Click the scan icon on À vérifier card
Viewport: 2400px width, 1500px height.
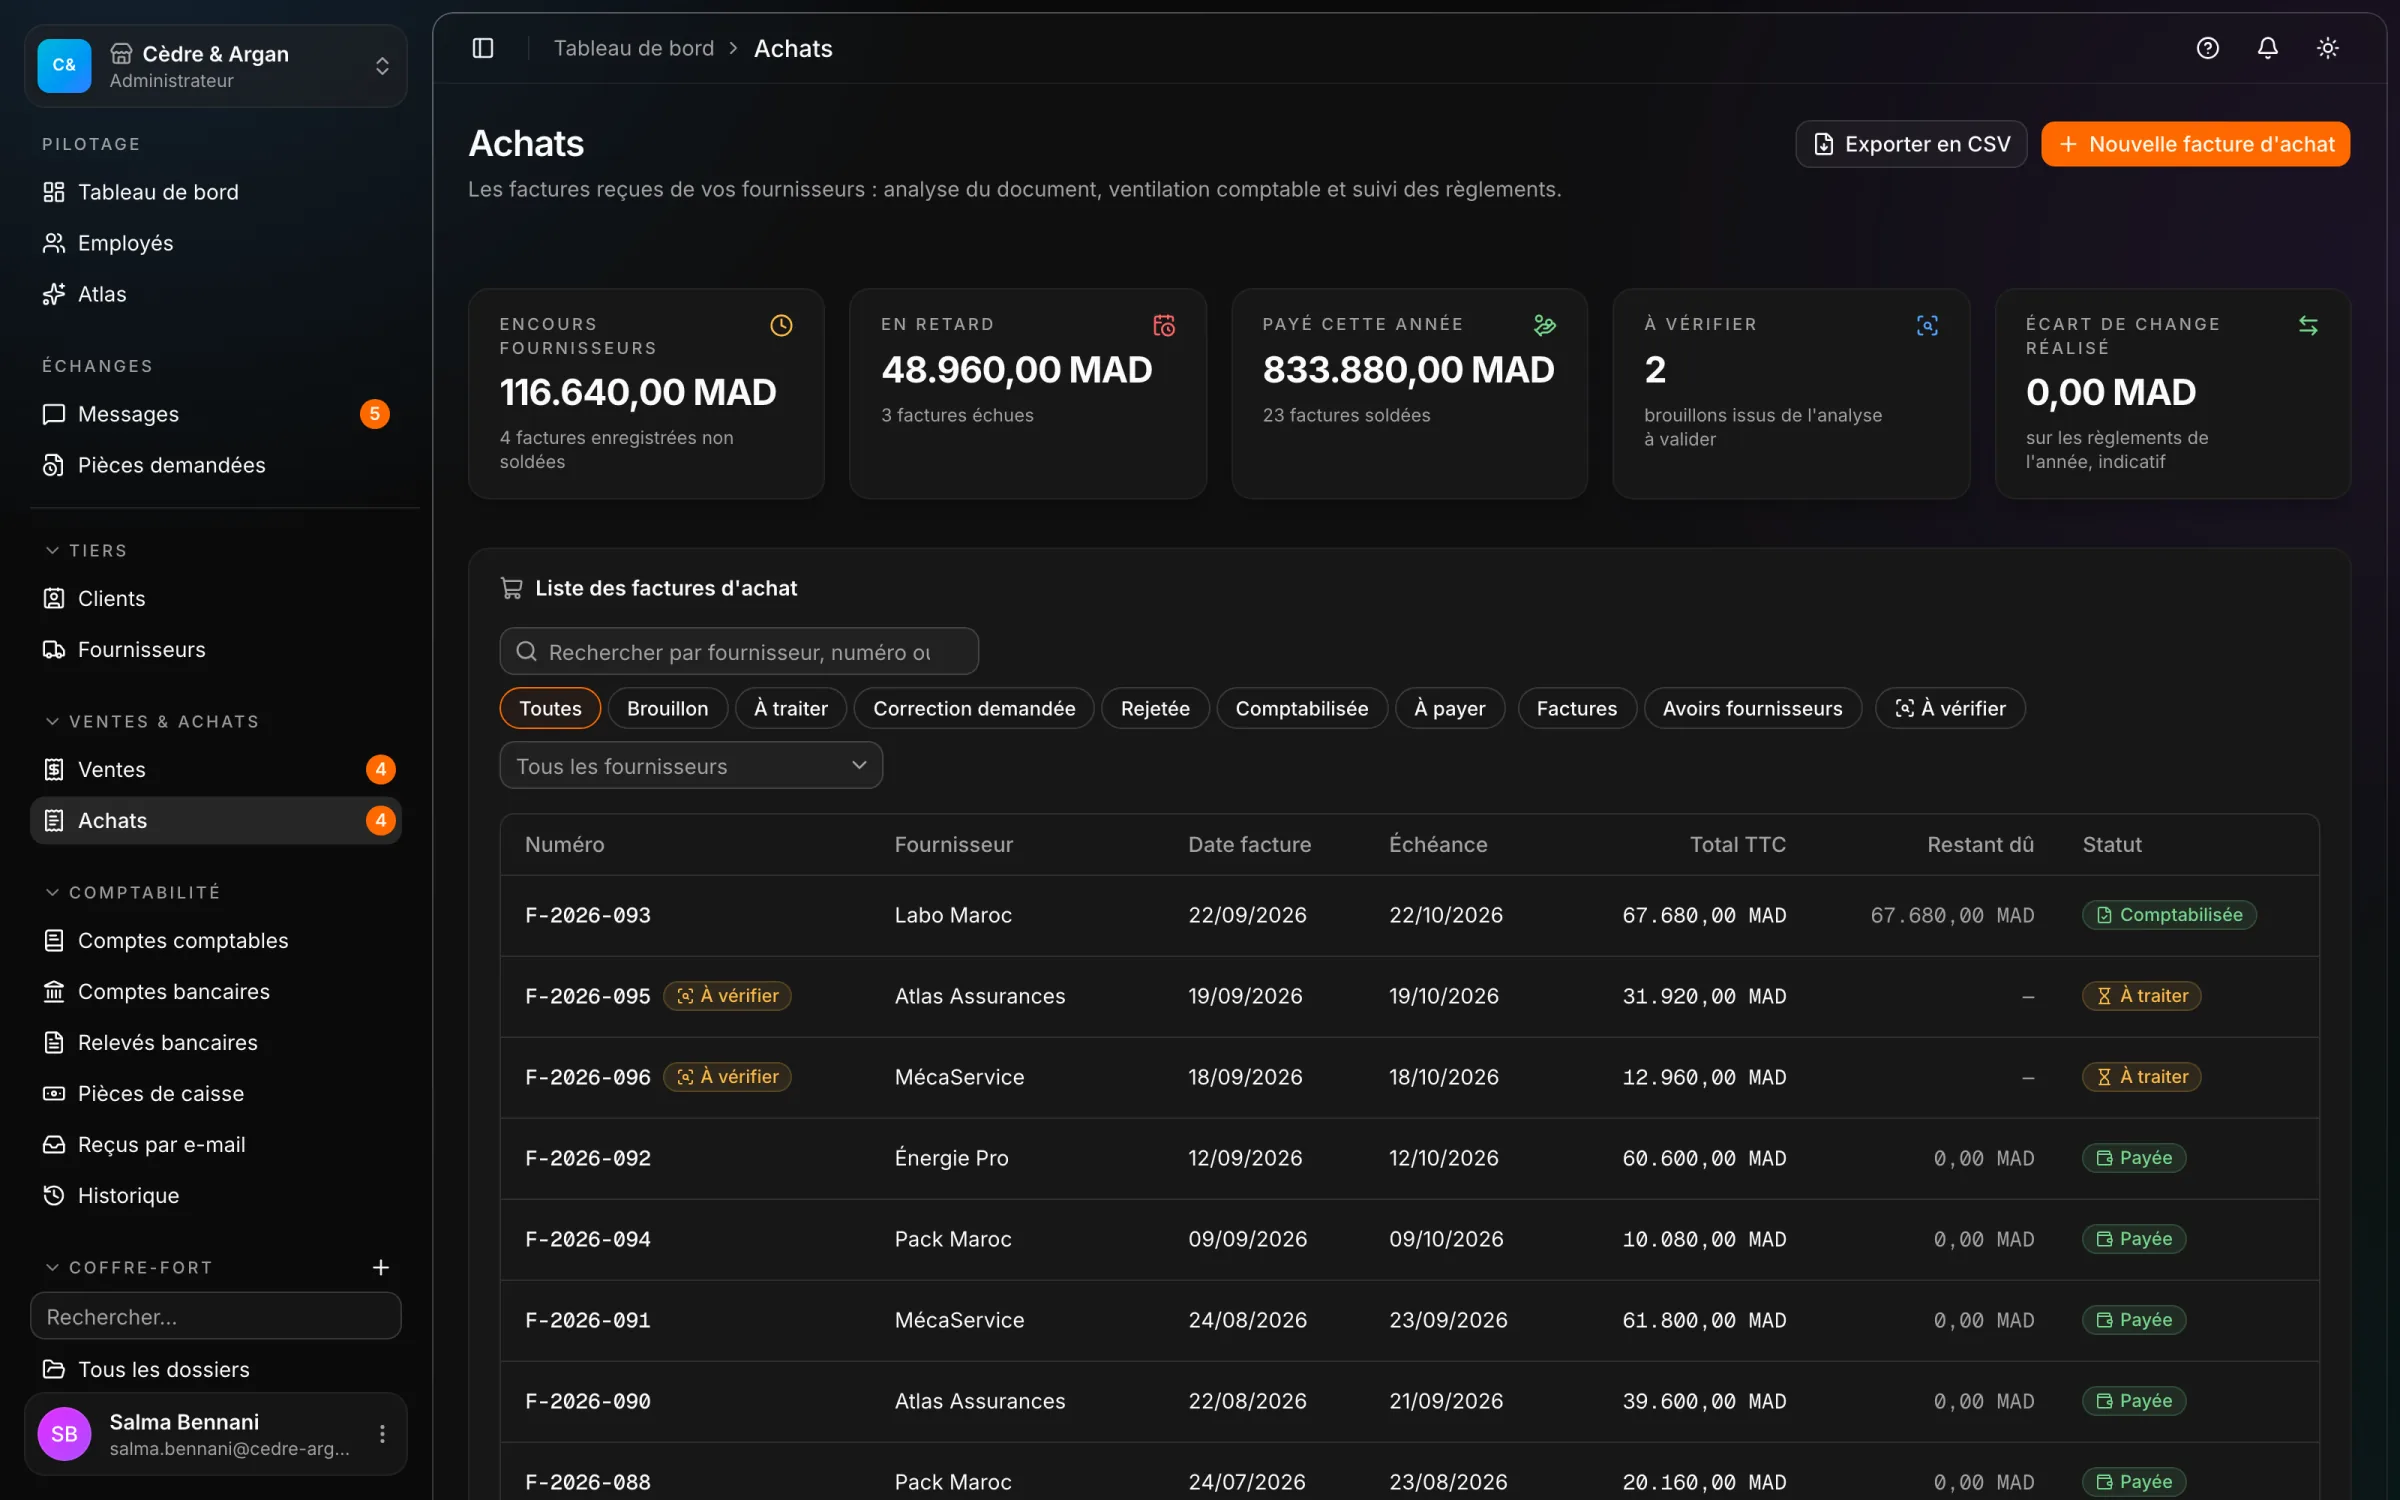coord(1926,325)
